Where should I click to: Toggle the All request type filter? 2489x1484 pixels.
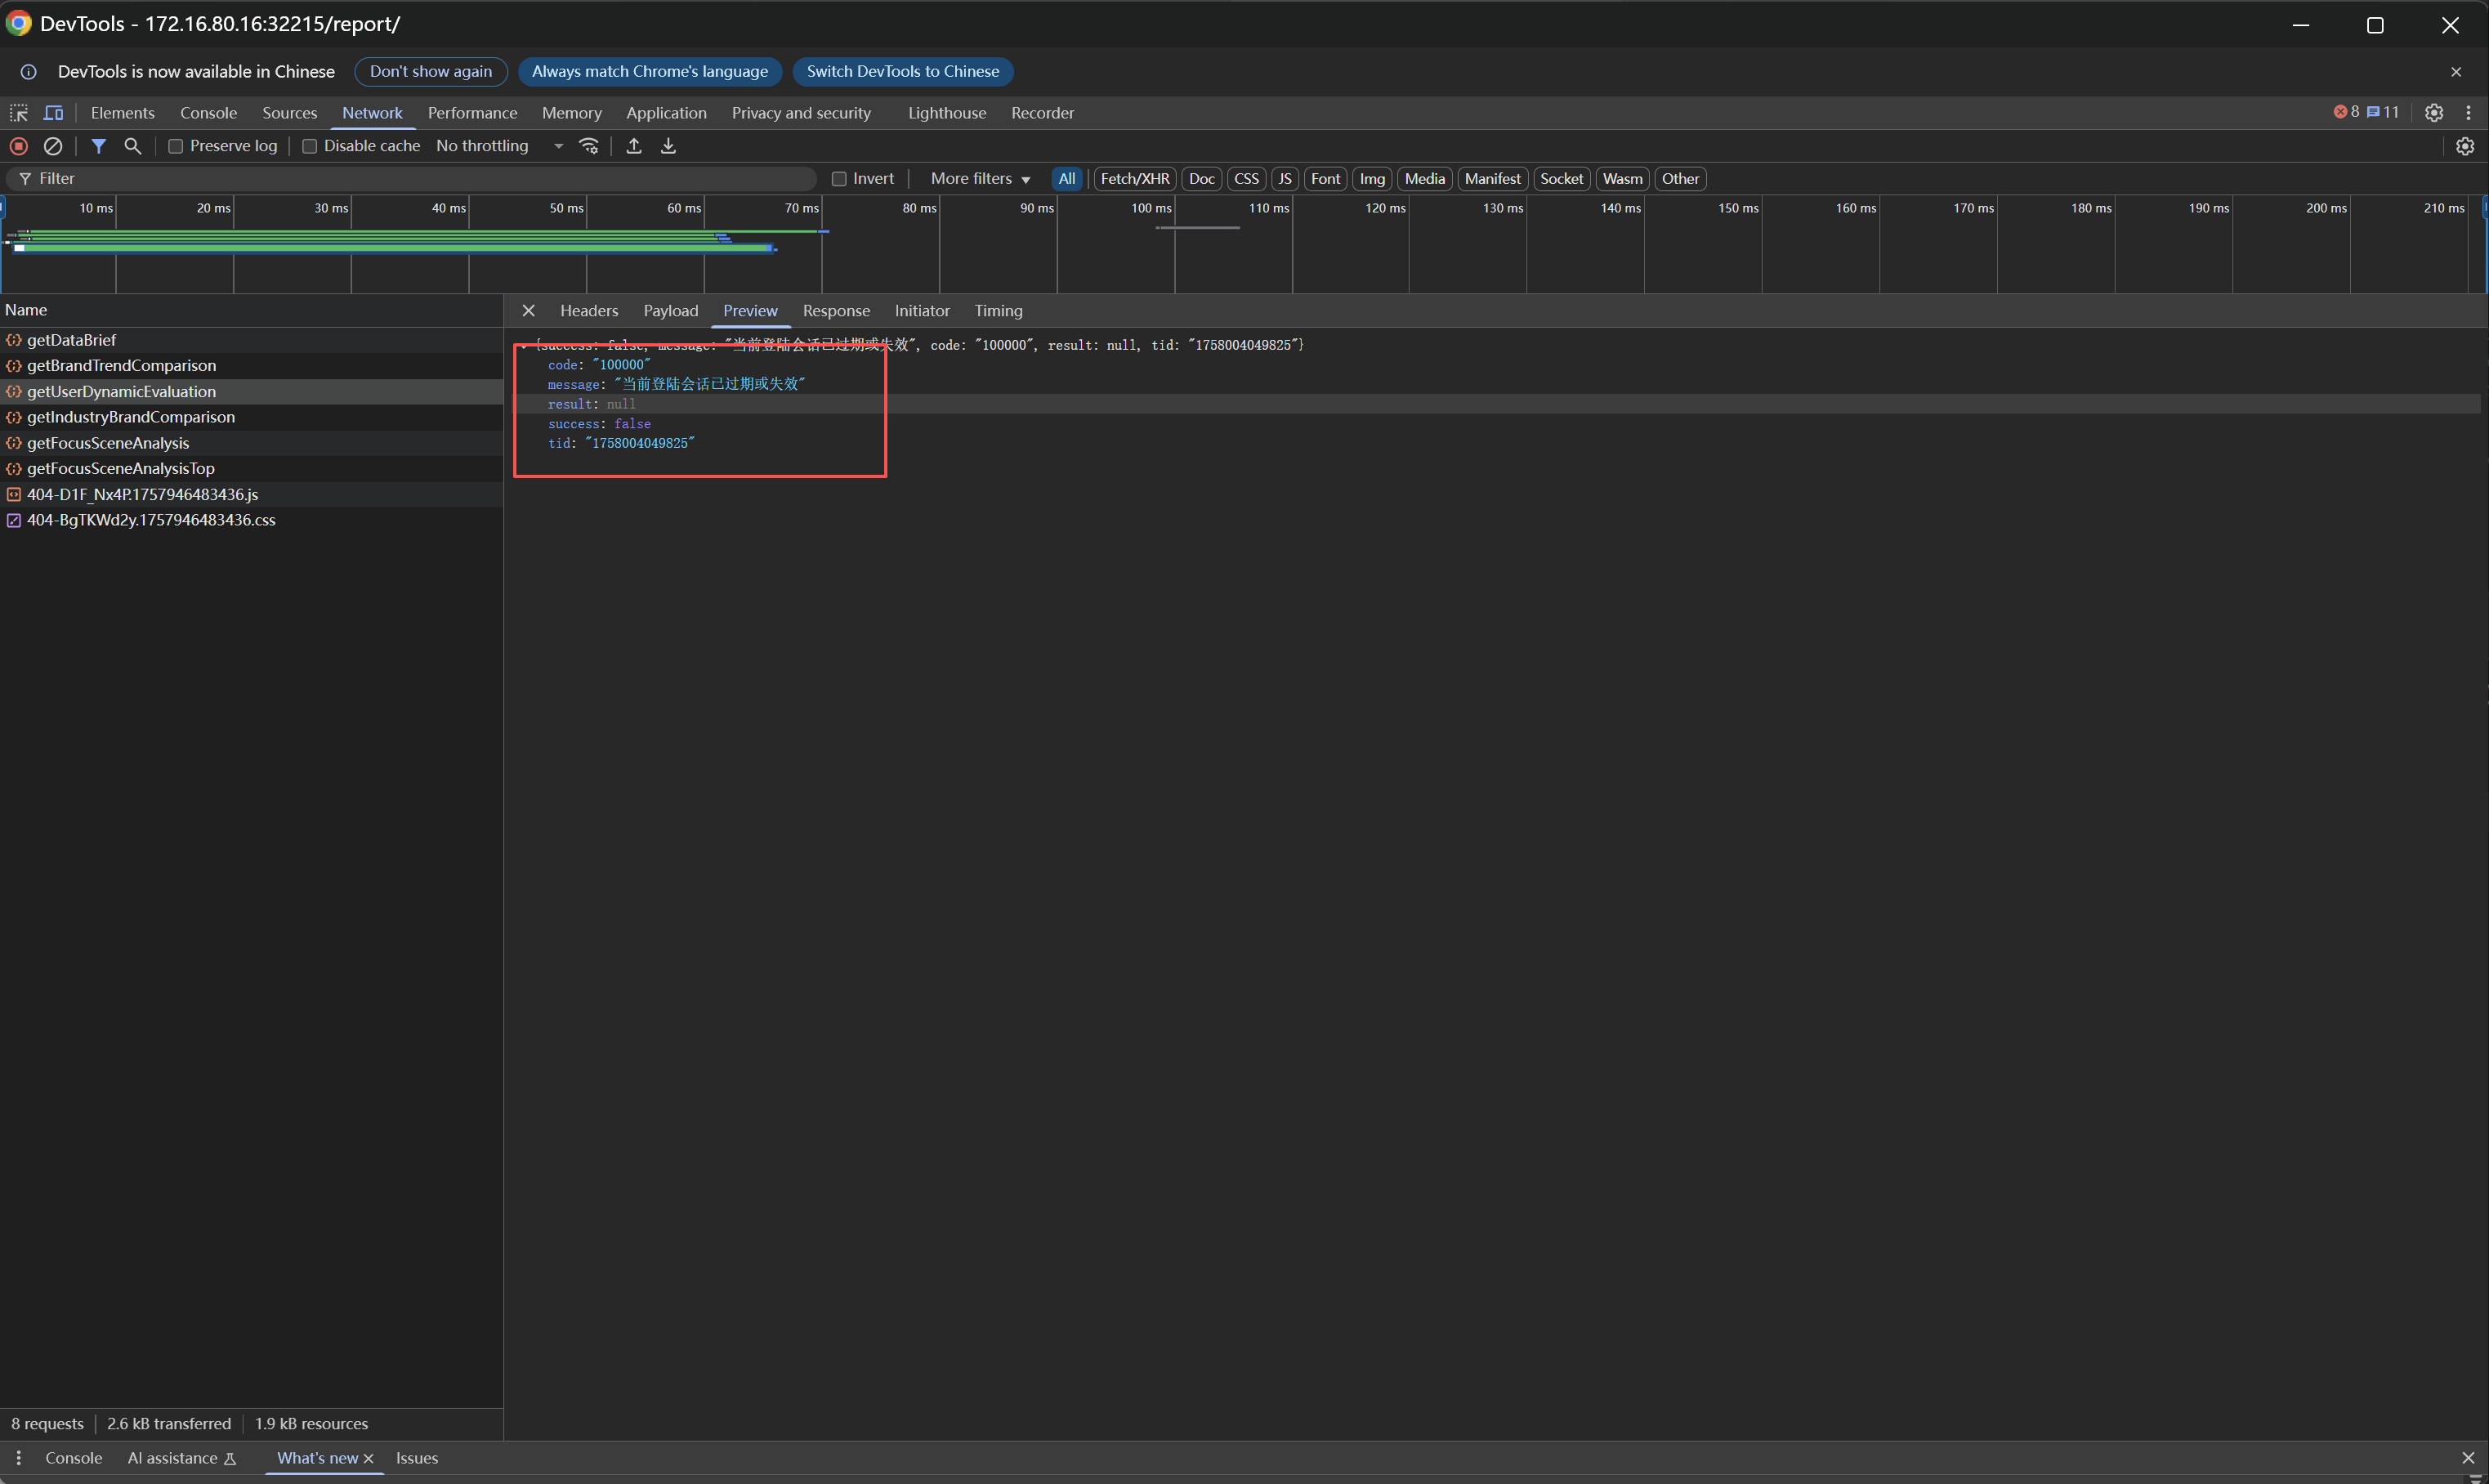[1067, 179]
